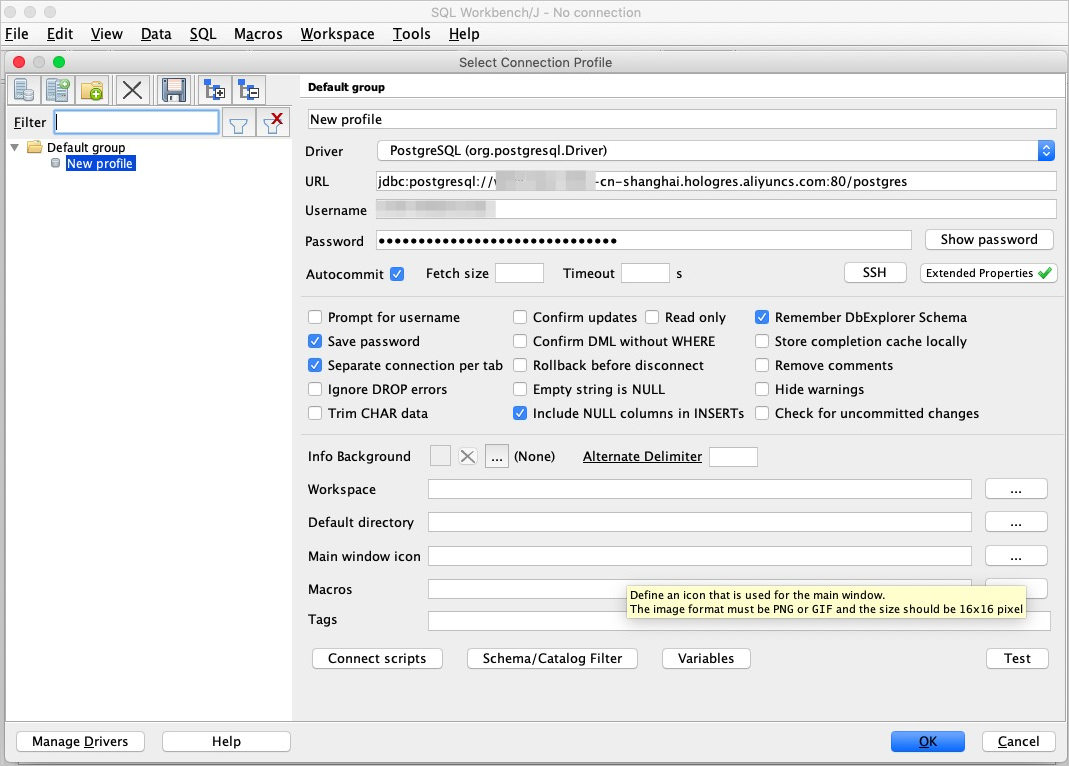Open Schema/Catalog Filter
This screenshot has height=766, width=1069.
click(552, 658)
